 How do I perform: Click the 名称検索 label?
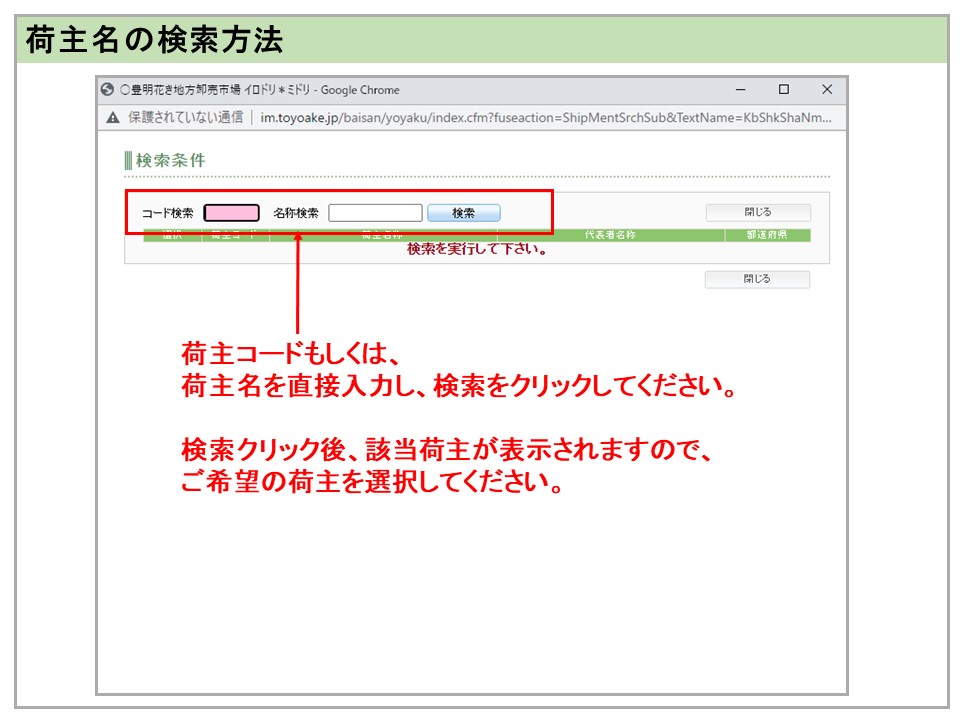295,213
